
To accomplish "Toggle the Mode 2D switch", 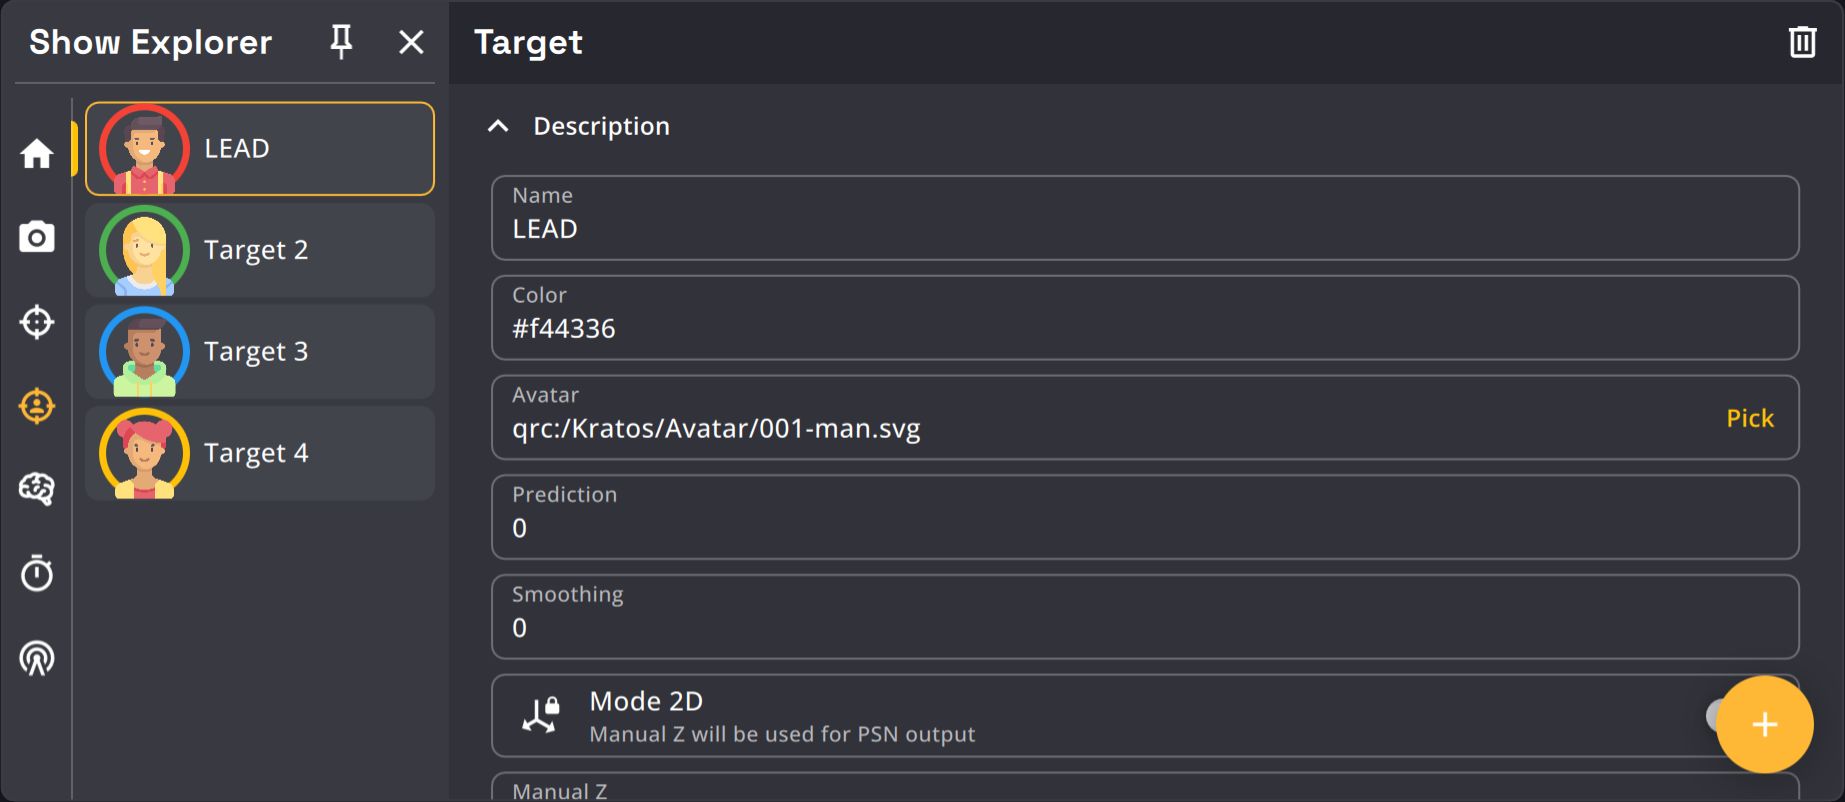I will click(x=1716, y=715).
